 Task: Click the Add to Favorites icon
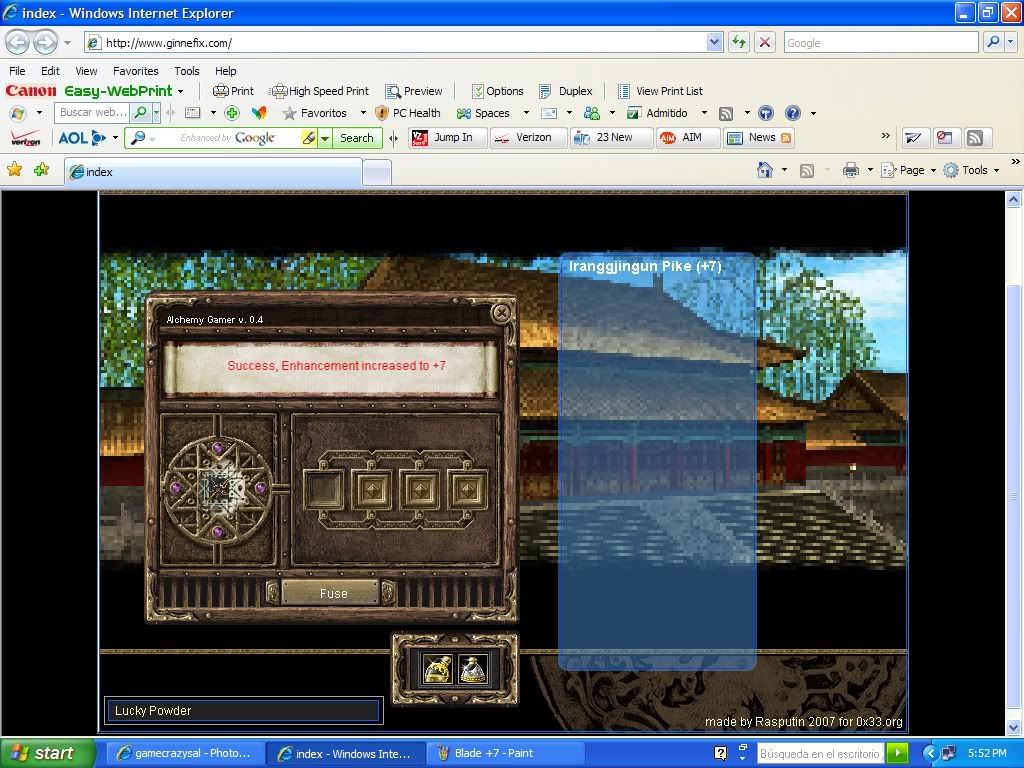(x=41, y=170)
